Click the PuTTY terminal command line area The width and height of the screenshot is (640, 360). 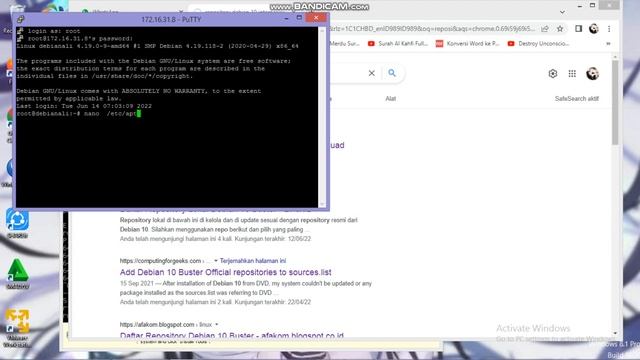point(78,113)
